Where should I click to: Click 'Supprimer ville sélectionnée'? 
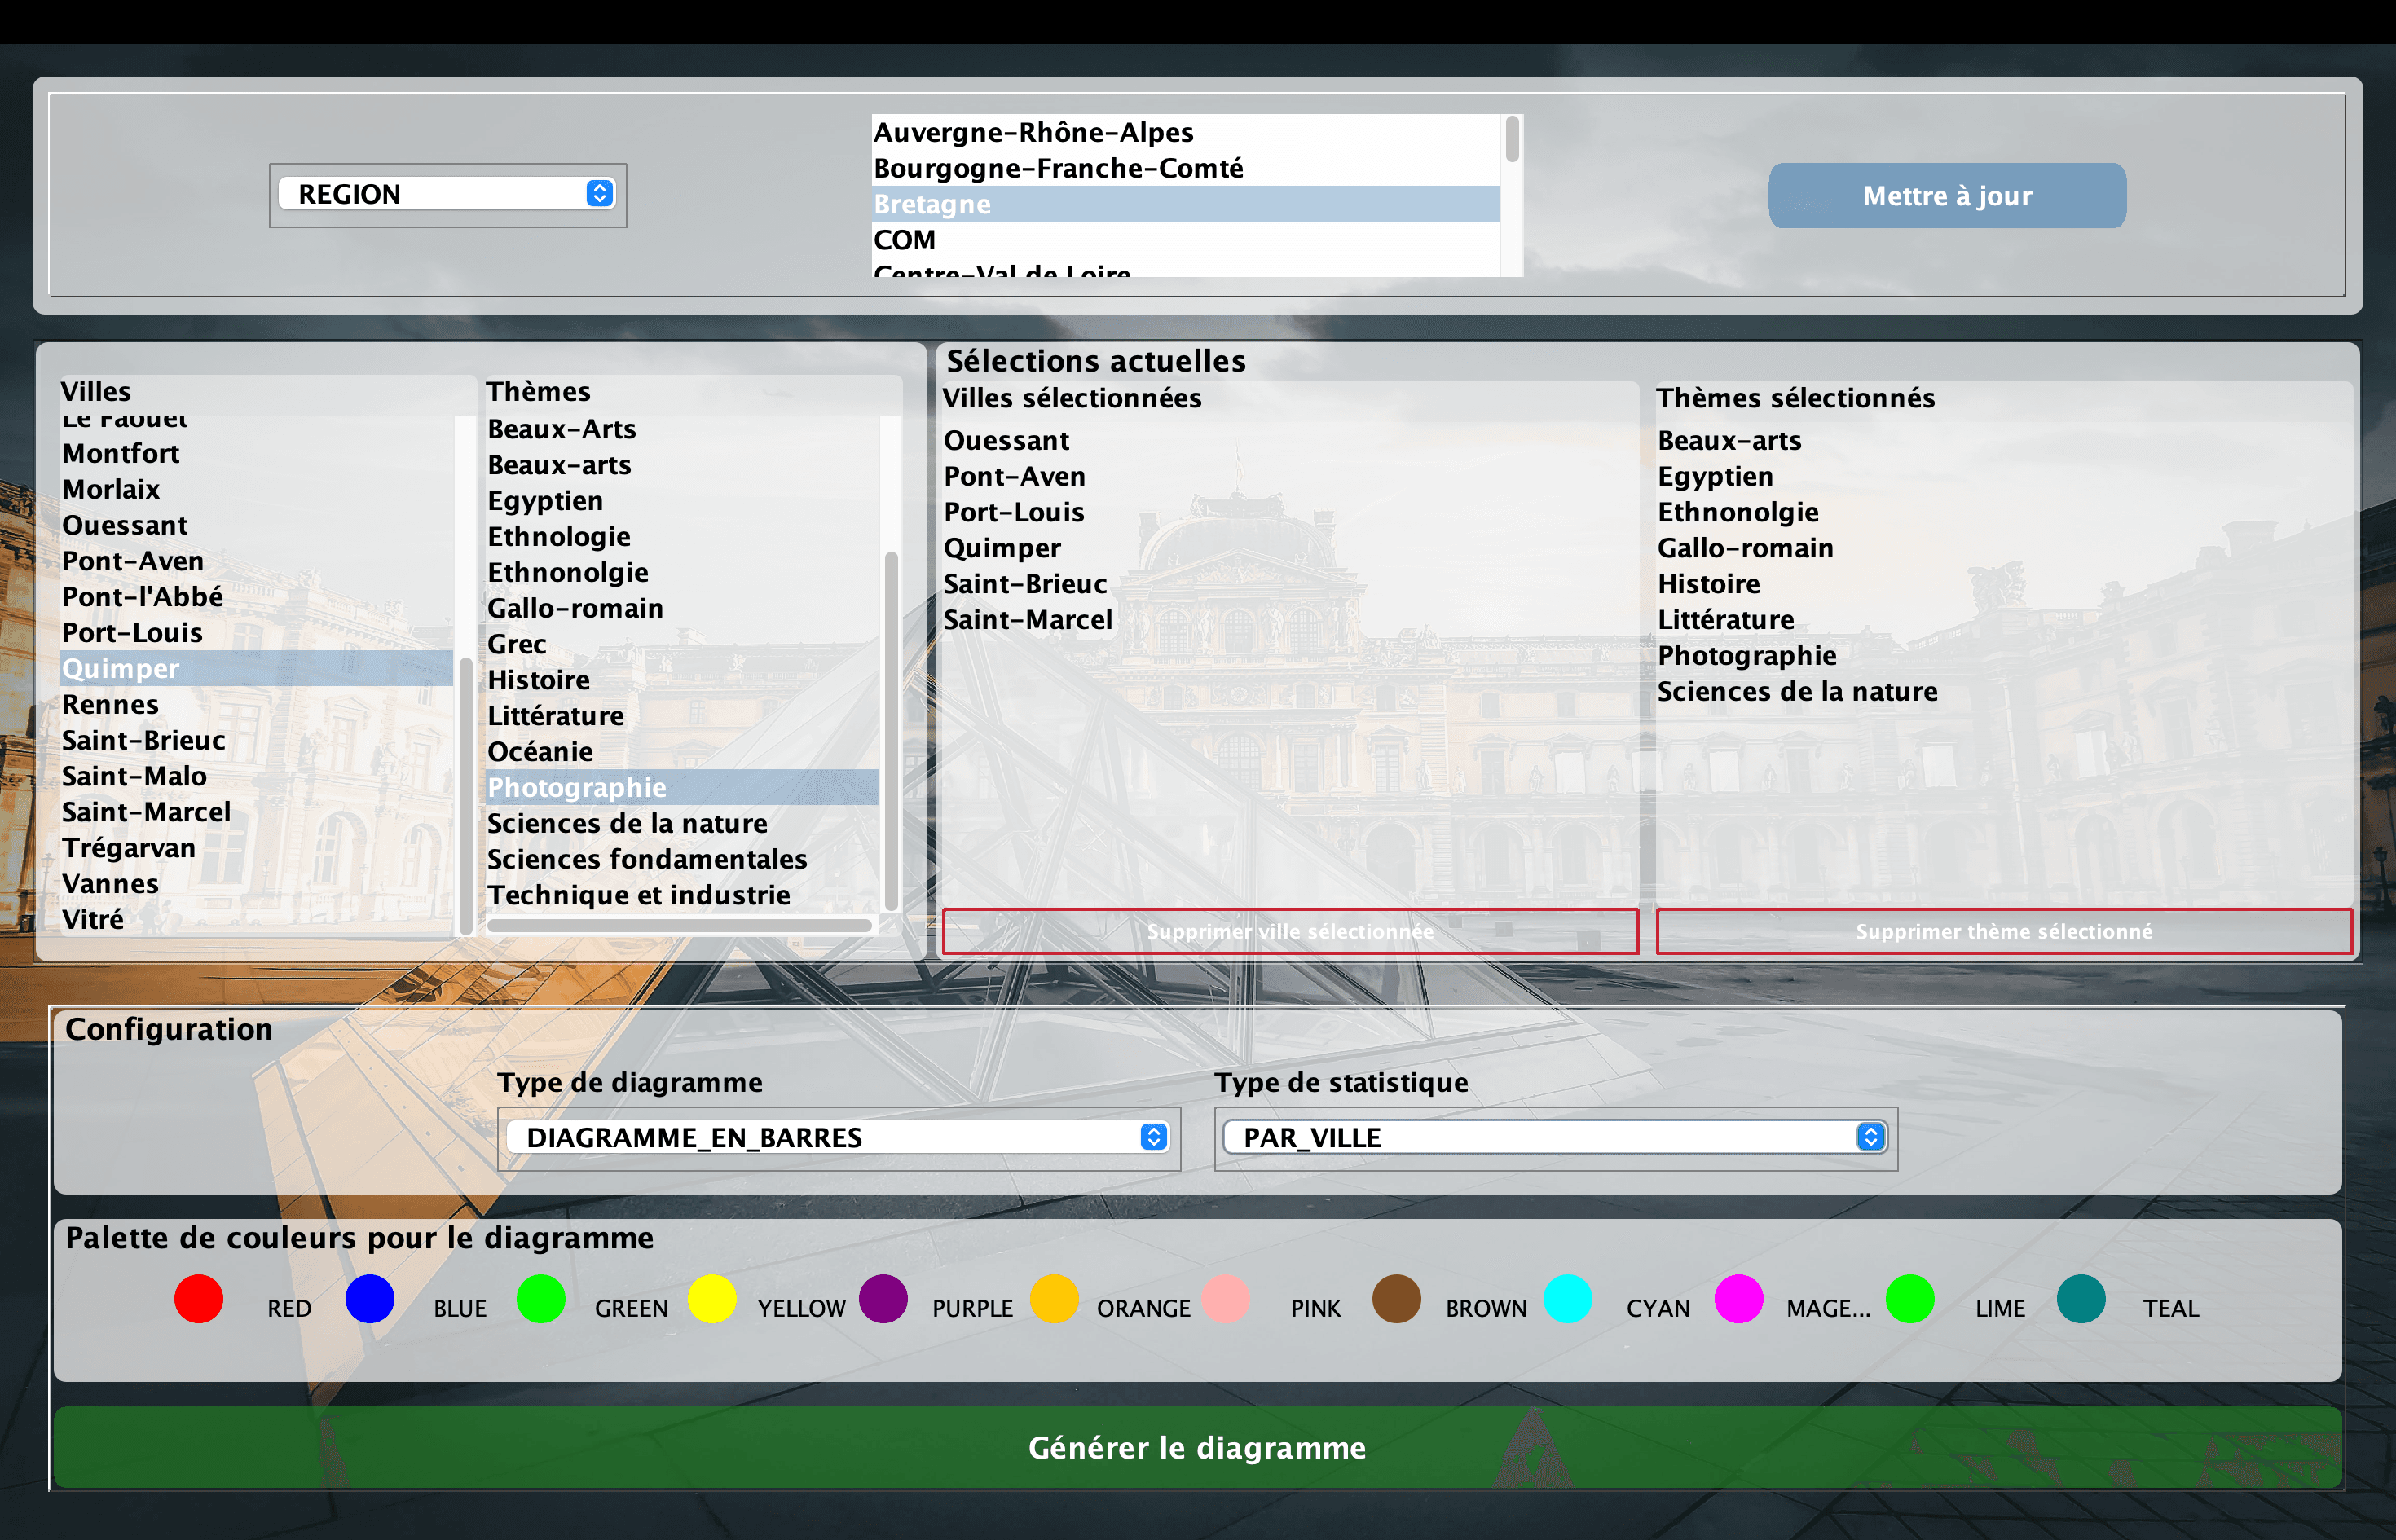point(1290,931)
